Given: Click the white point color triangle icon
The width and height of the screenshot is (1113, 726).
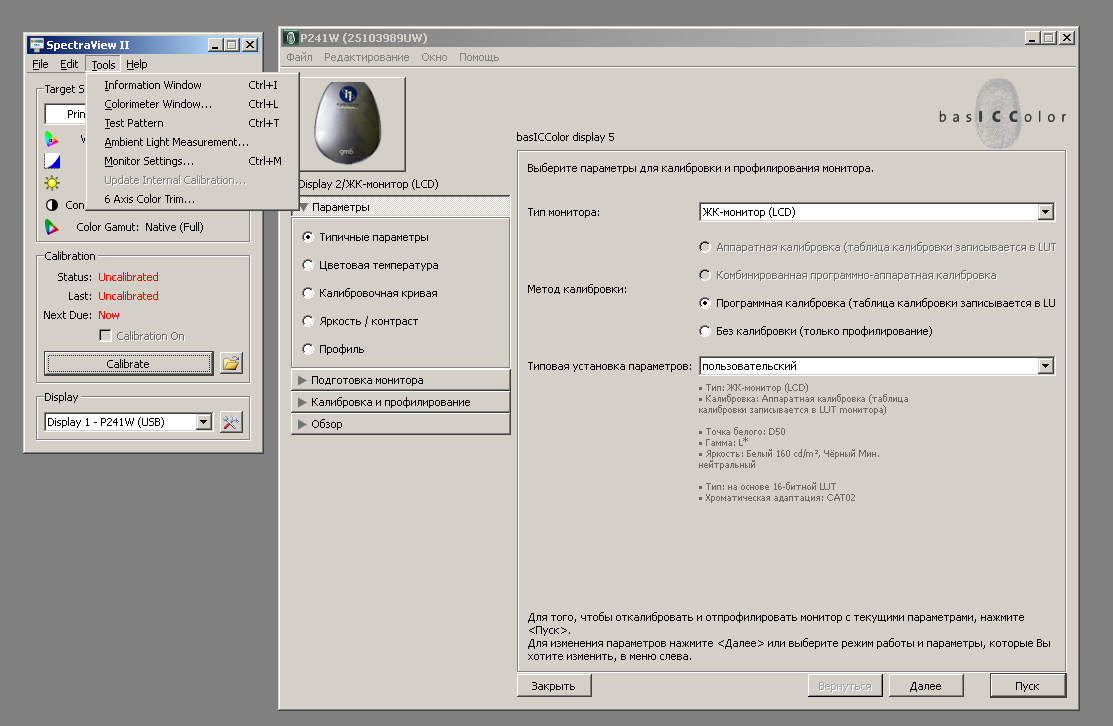Looking at the screenshot, I should click(52, 138).
